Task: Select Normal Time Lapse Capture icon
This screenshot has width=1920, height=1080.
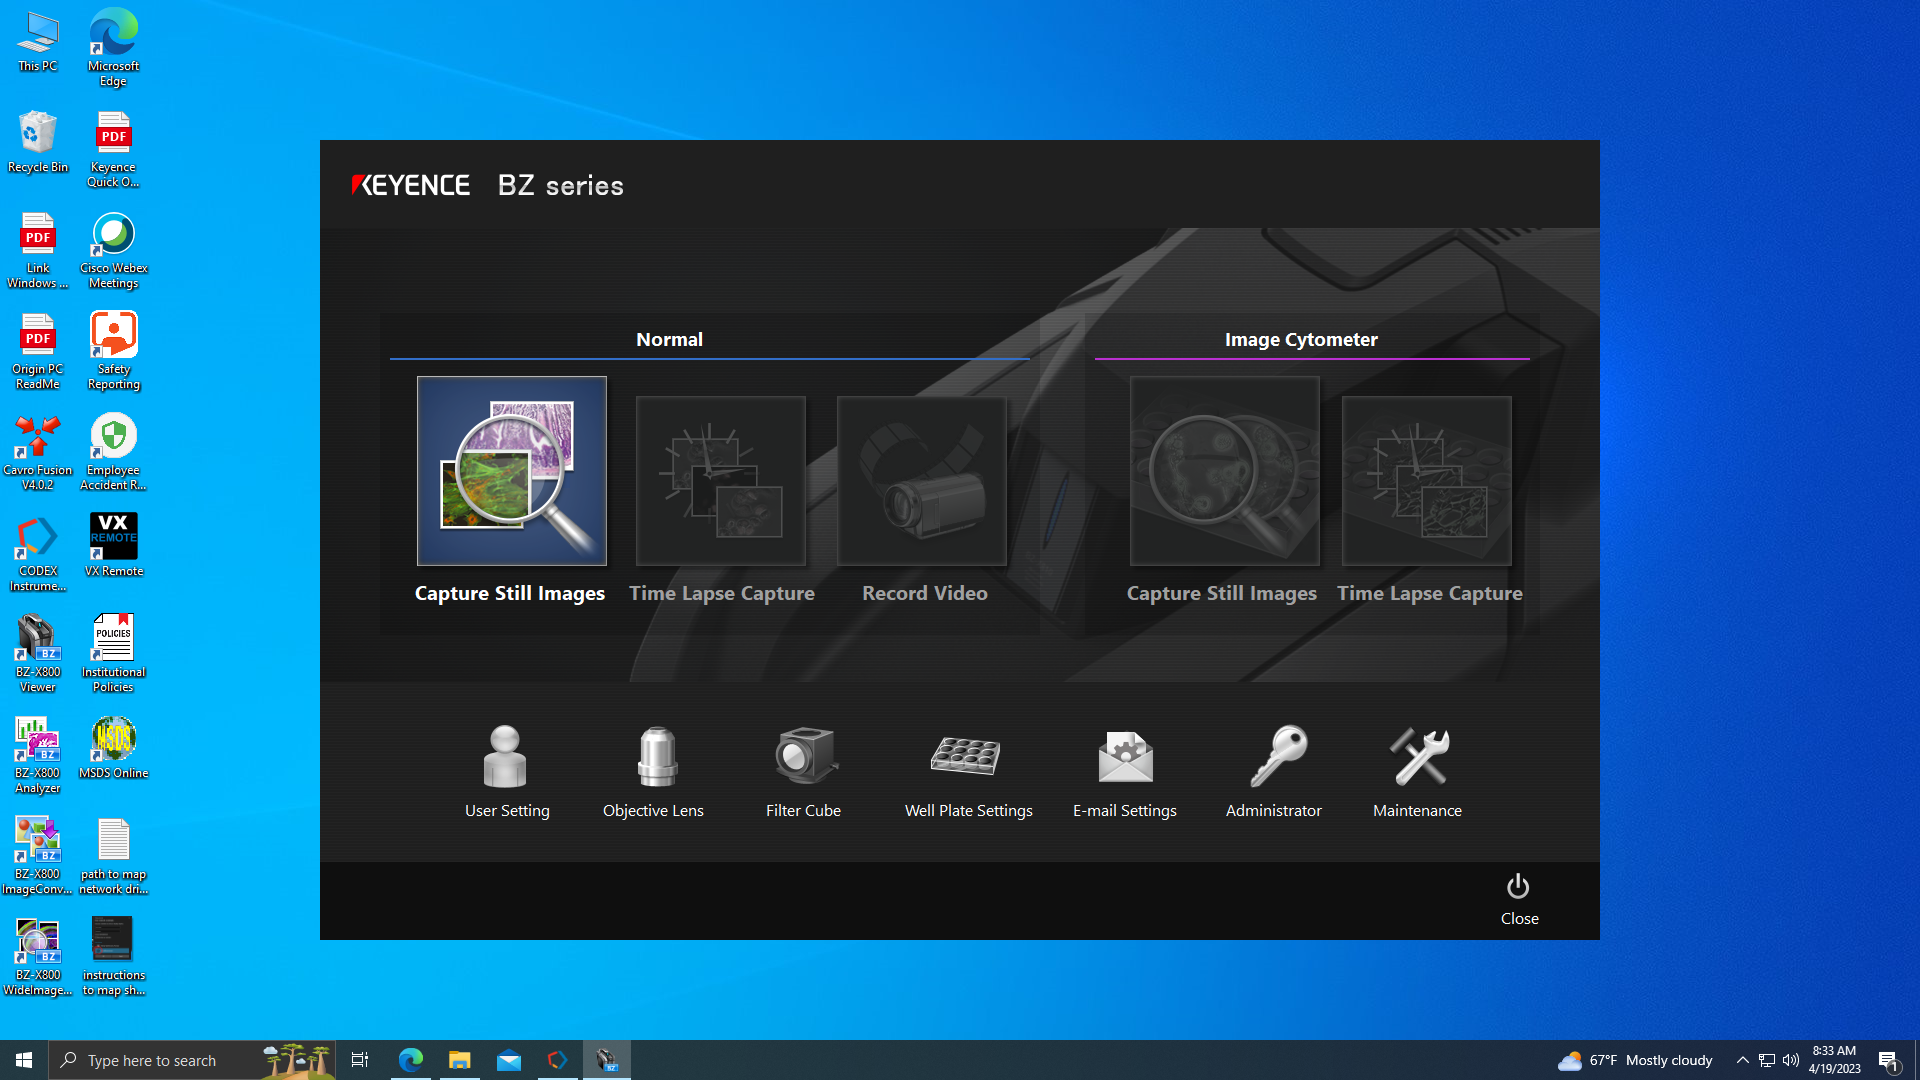Action: pyautogui.click(x=720, y=481)
